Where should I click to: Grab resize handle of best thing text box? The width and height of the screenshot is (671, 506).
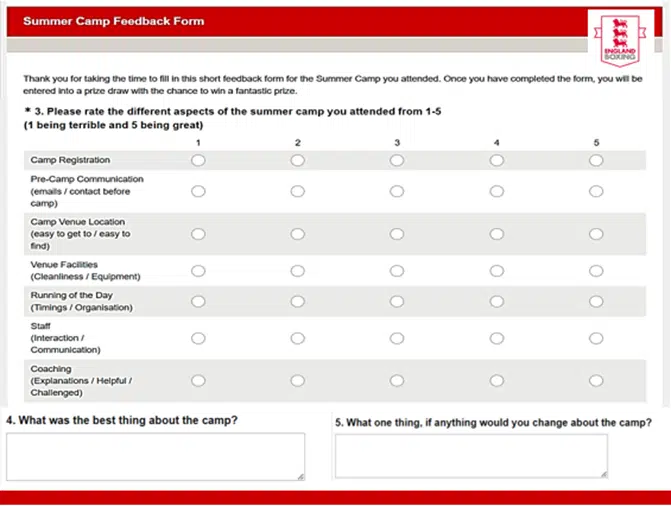[x=300, y=476]
